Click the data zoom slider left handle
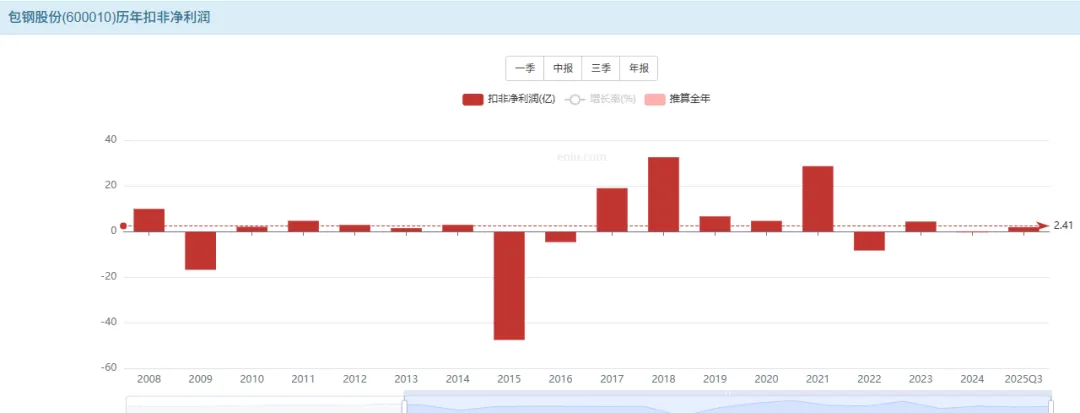Image resolution: width=1080 pixels, height=413 pixels. [404, 406]
